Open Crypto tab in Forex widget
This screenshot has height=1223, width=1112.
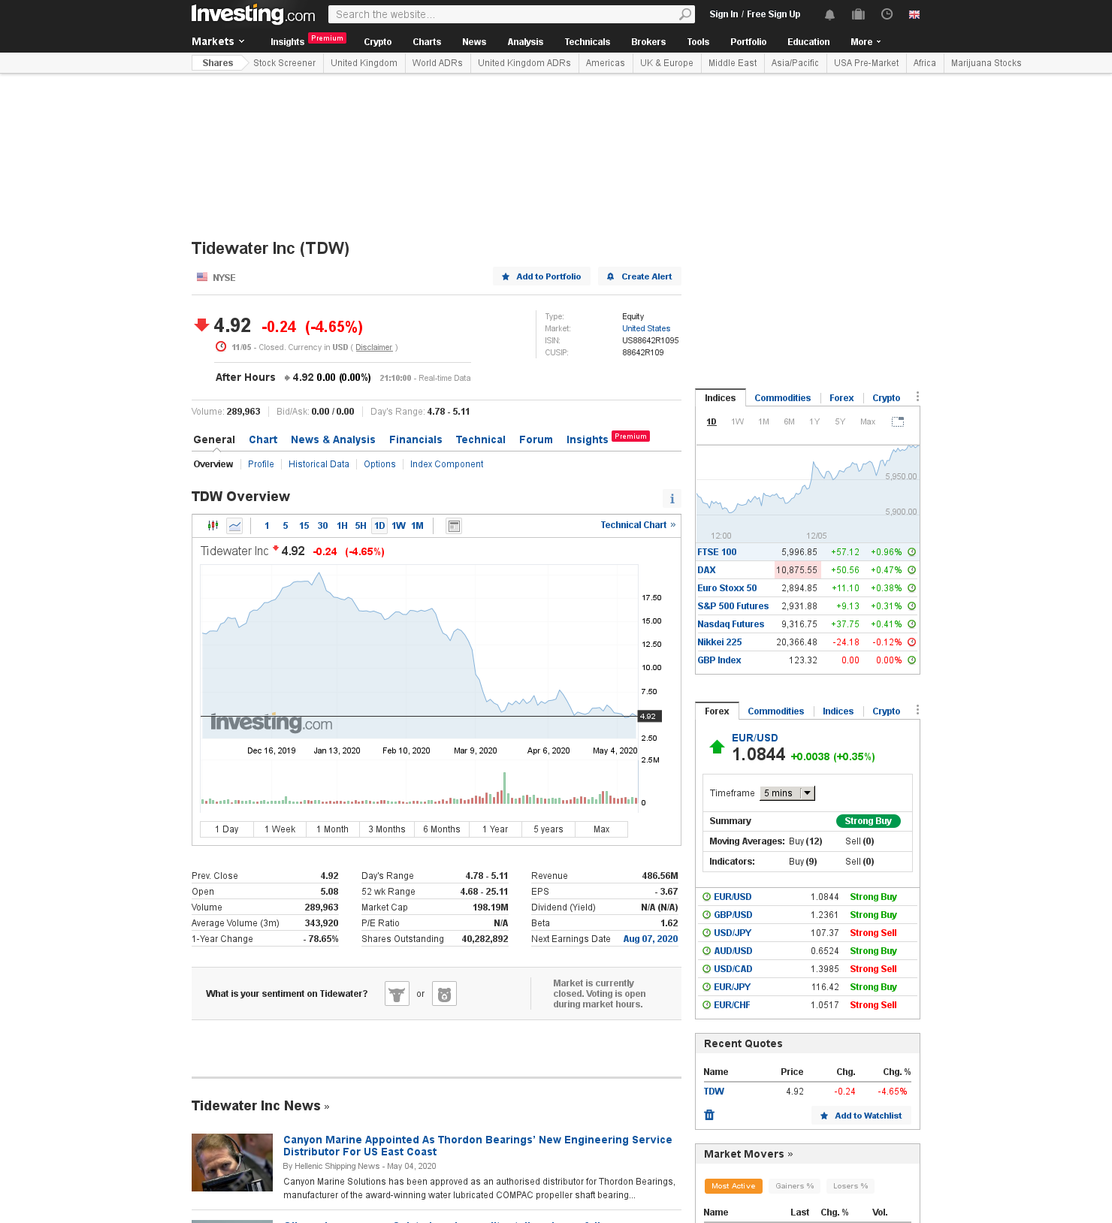pos(886,711)
